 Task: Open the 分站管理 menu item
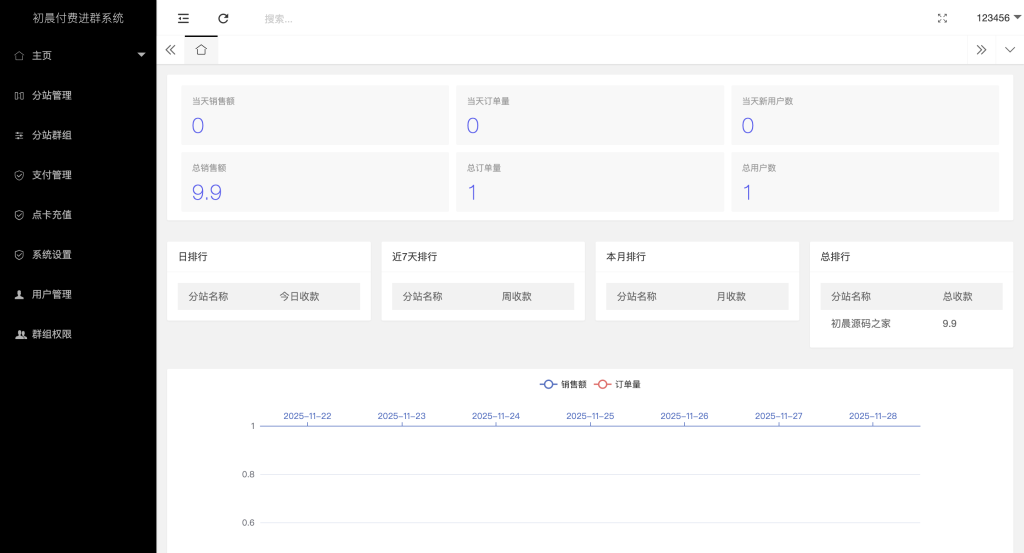(78, 95)
